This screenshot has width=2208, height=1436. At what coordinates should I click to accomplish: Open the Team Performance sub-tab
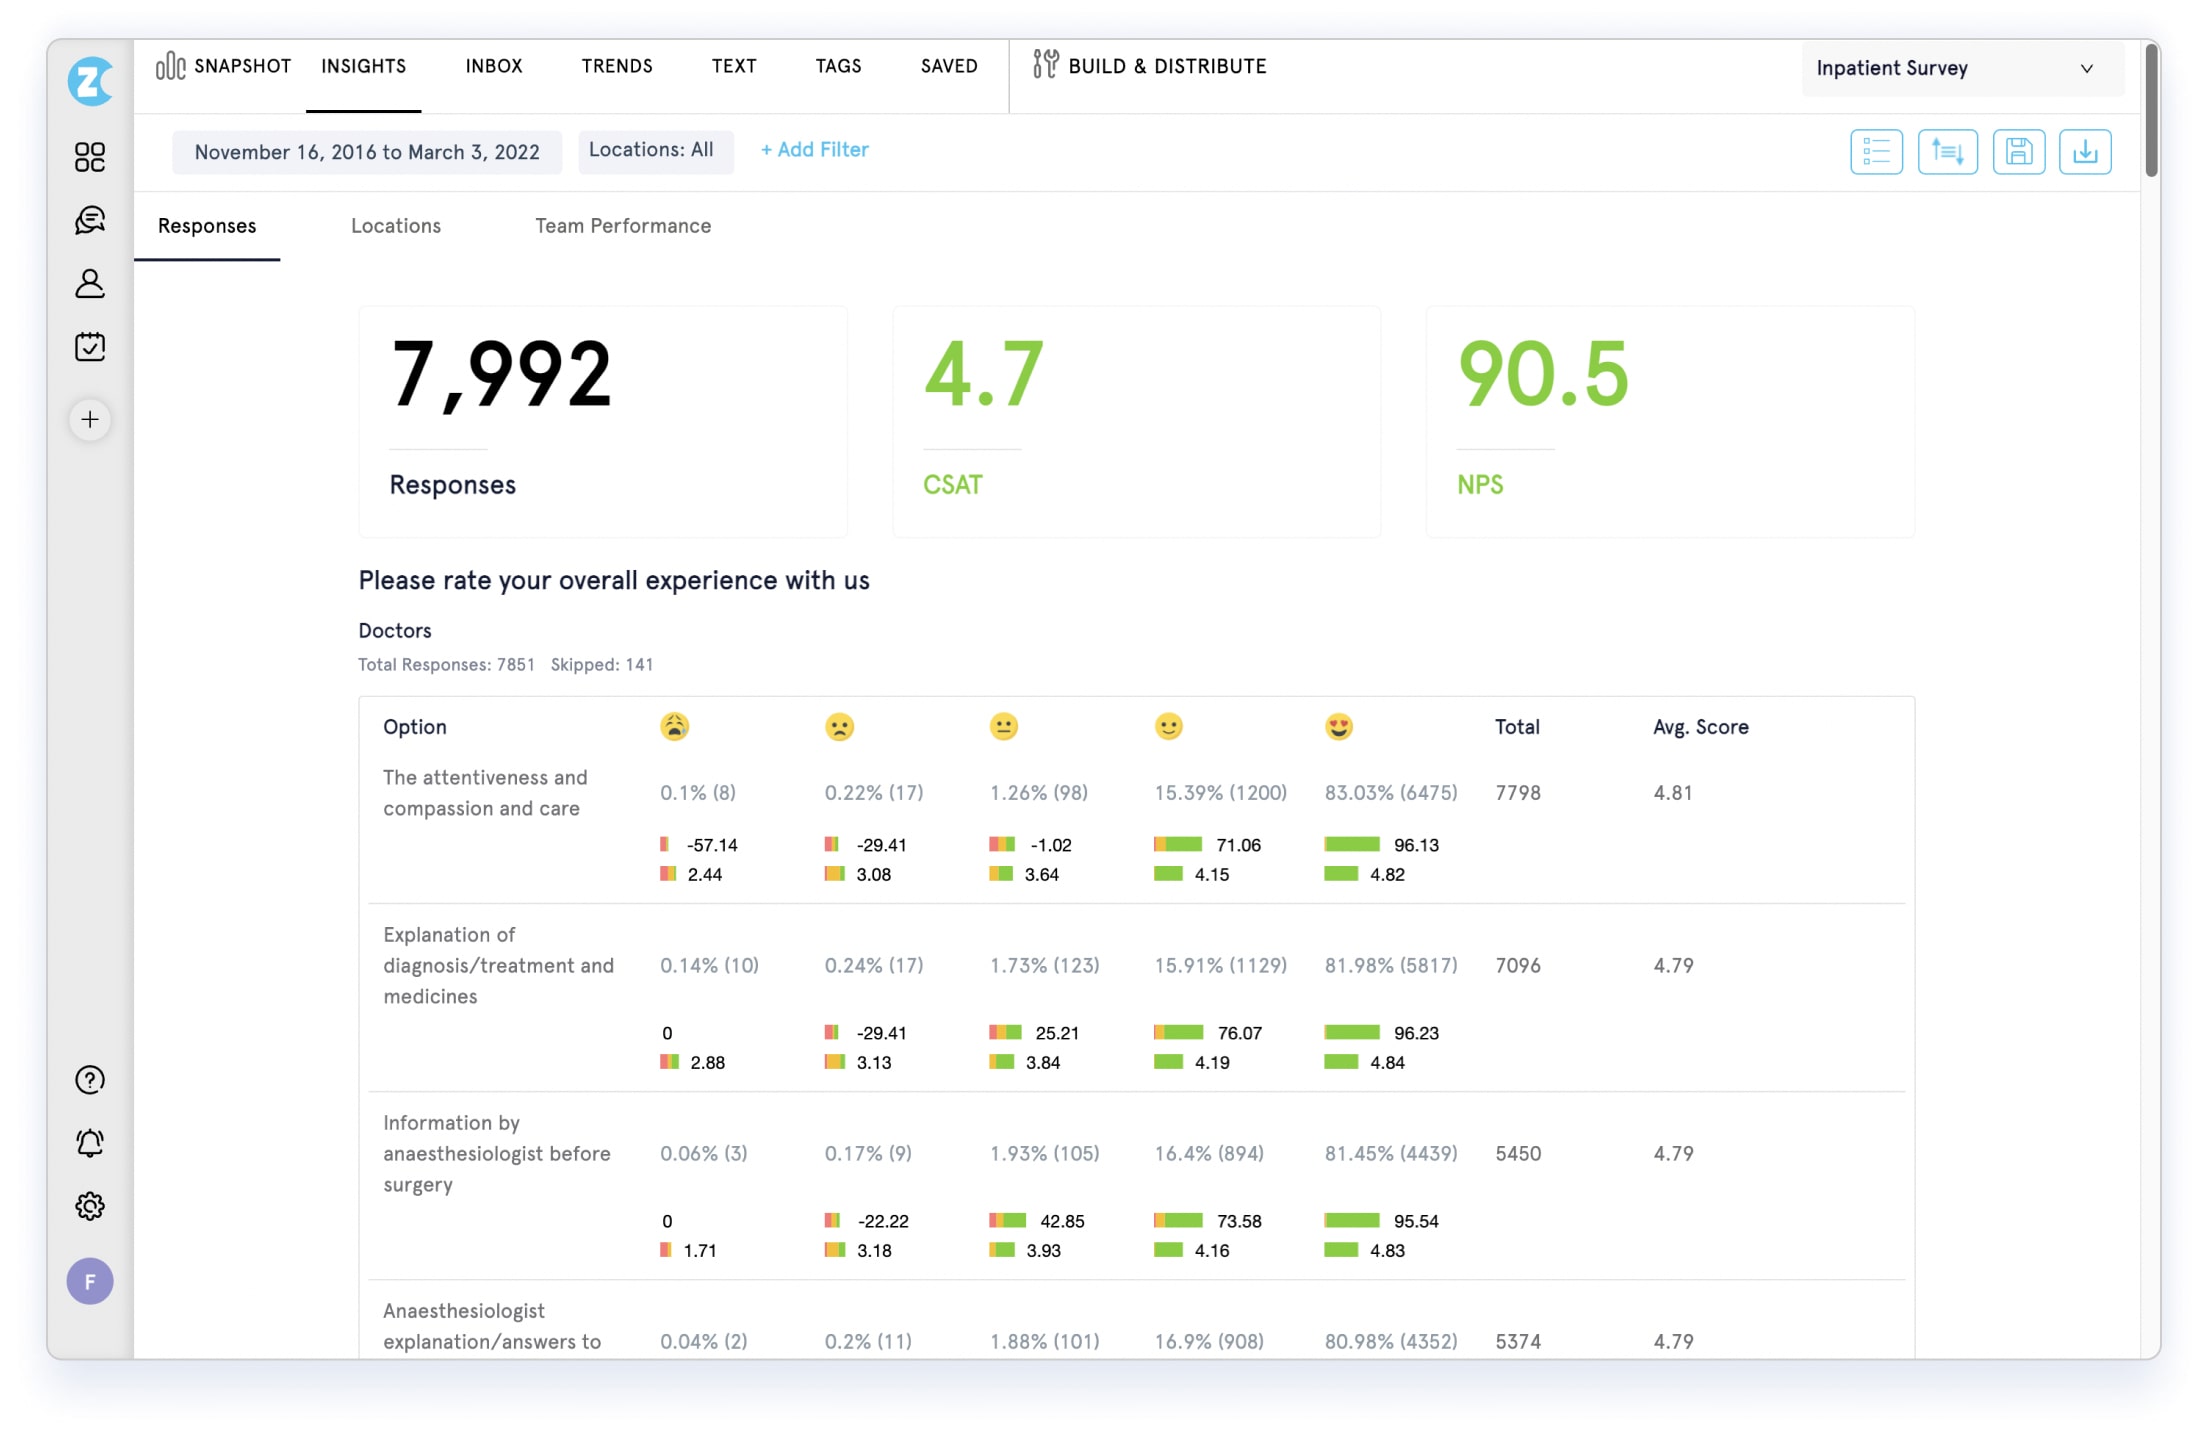(x=623, y=226)
